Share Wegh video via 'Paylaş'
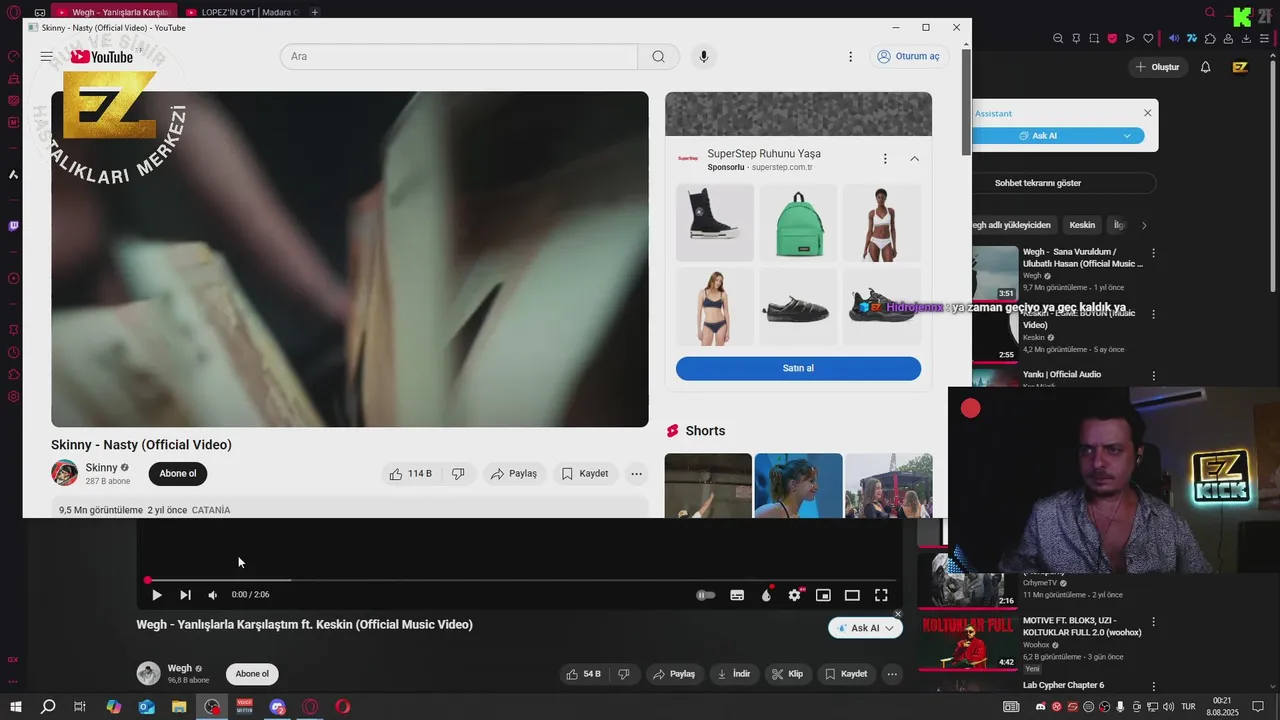The height and width of the screenshot is (720, 1280). [673, 674]
